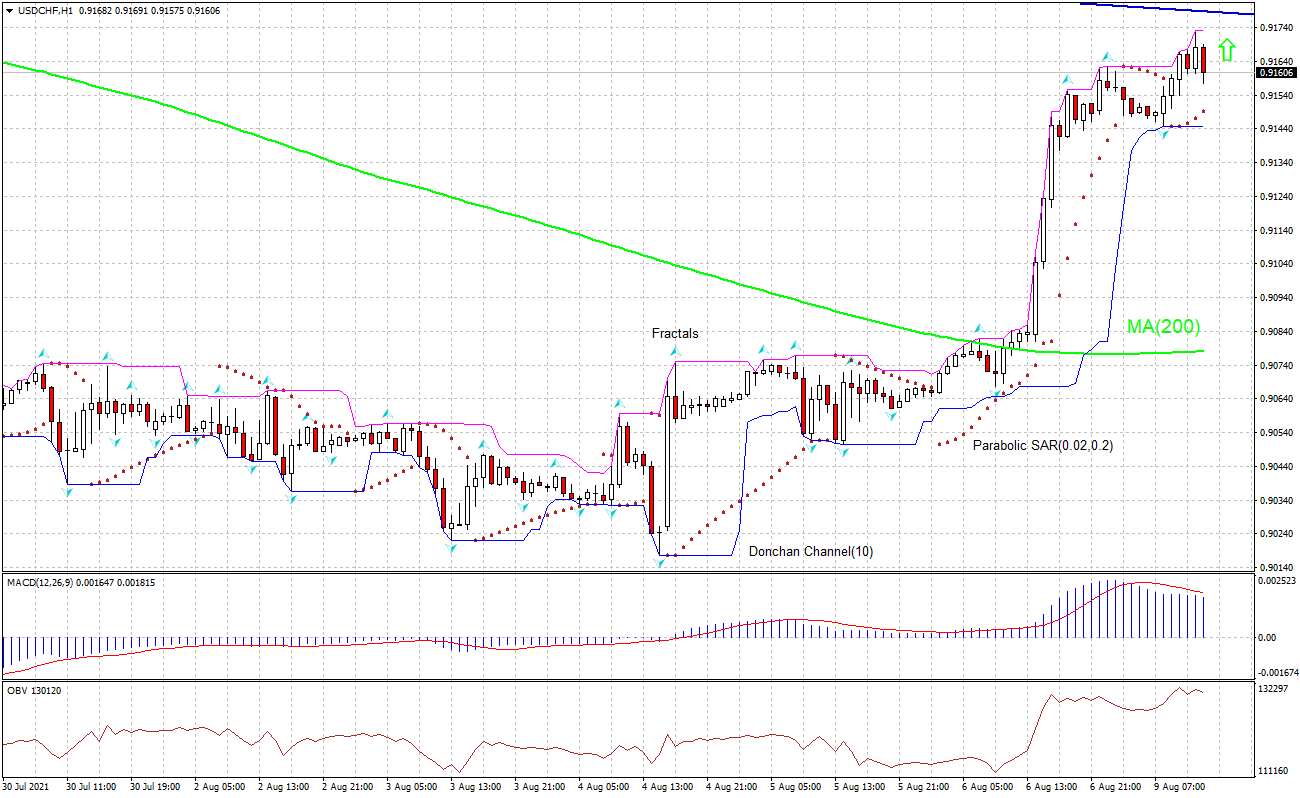The image size is (1300, 798).
Task: Click the Fractals indicator label
Action: pos(675,333)
